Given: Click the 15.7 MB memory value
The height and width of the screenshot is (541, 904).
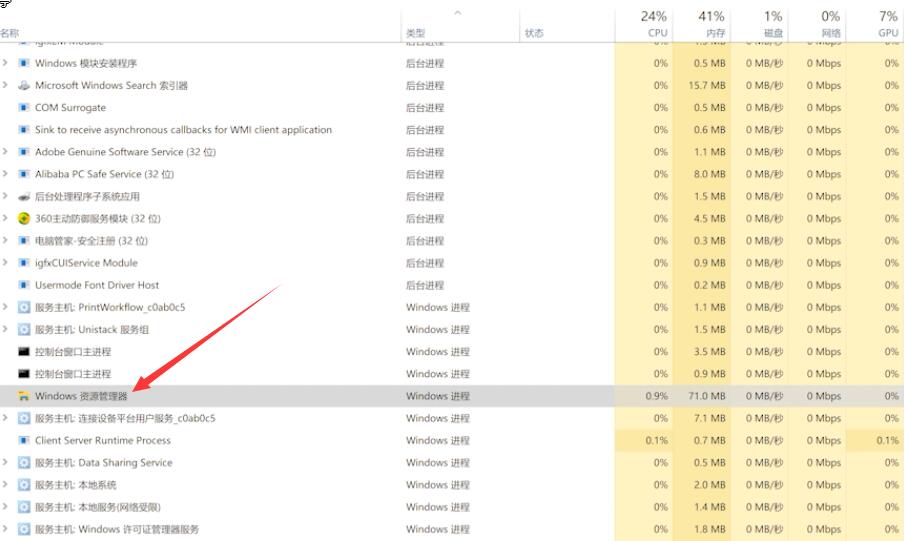Looking at the screenshot, I should (x=707, y=85).
